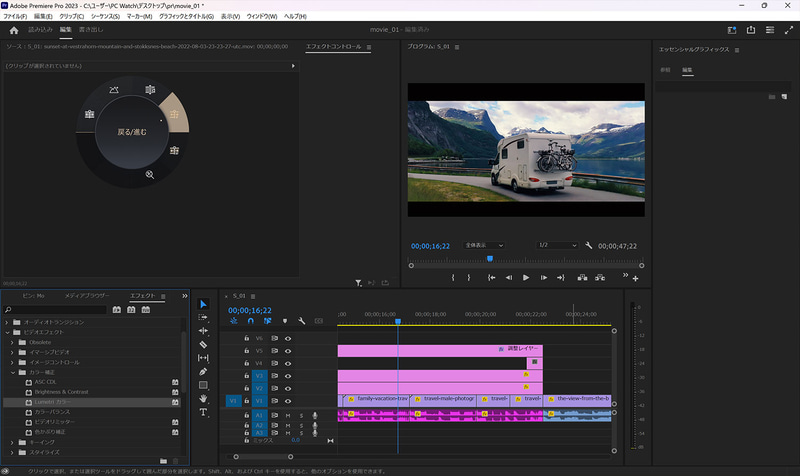The width and height of the screenshot is (800, 476).
Task: Toggle the lock on track V3
Action: pos(247,375)
